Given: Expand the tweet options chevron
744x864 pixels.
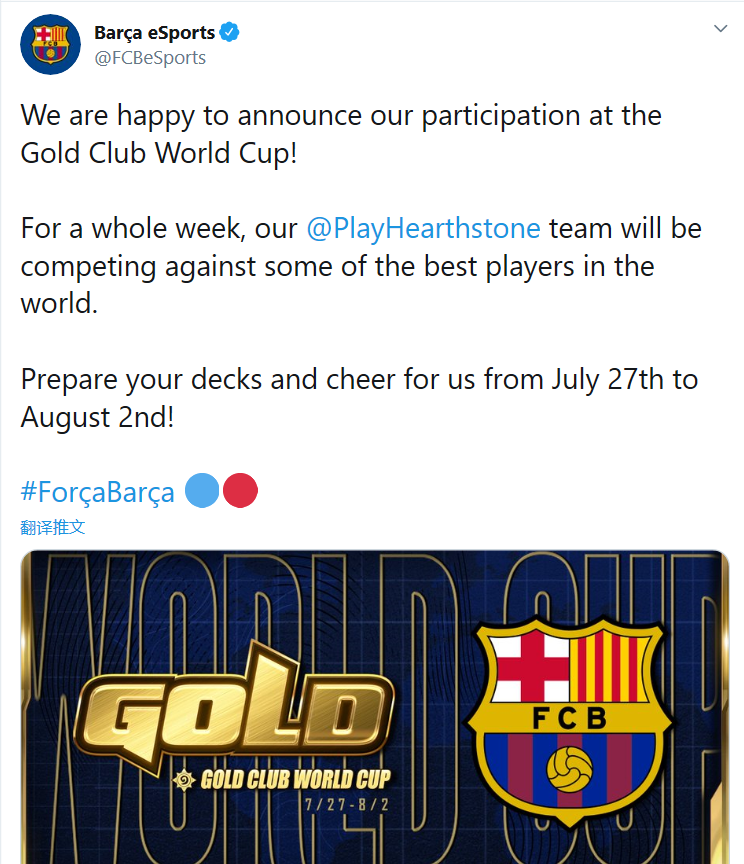Looking at the screenshot, I should coord(720,29).
